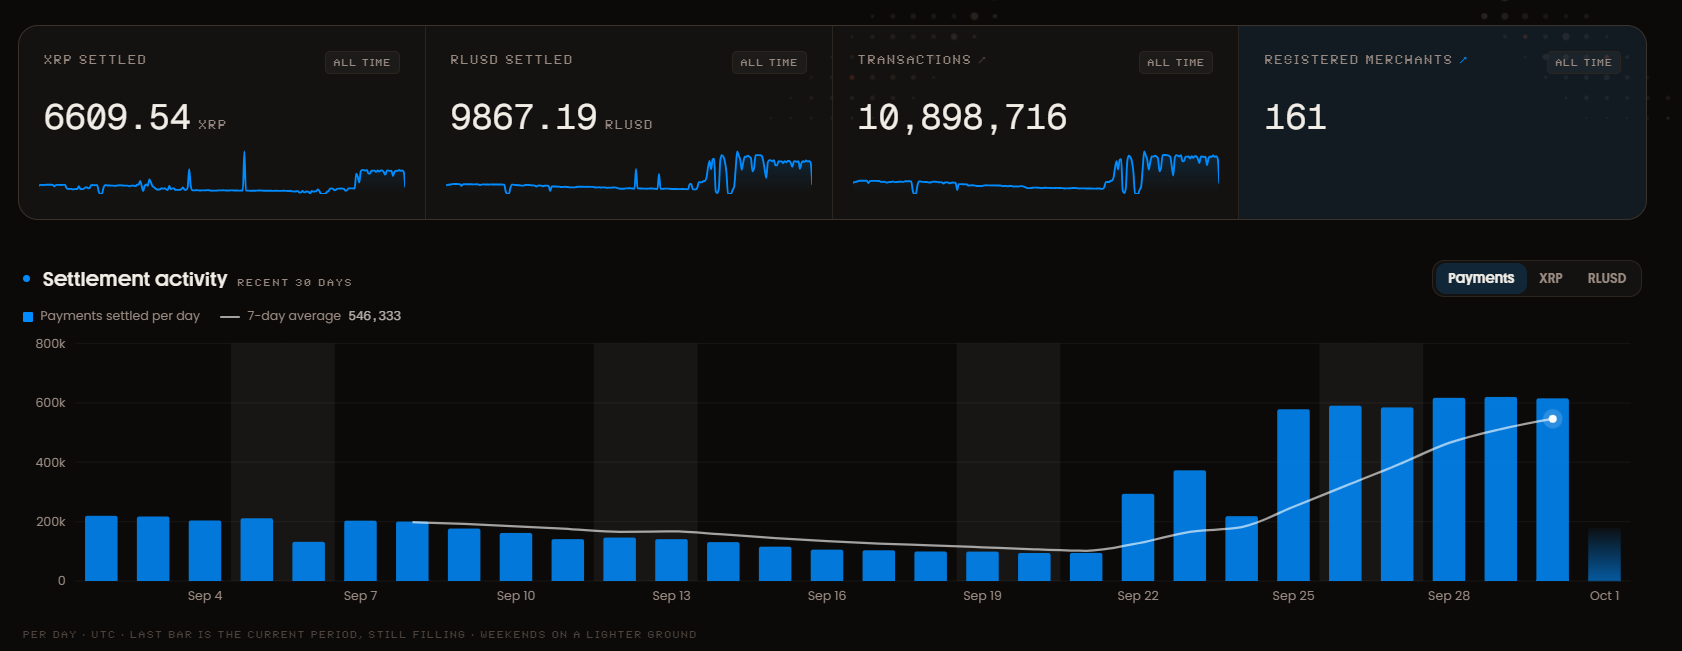Screen dimensions: 1682x651
Task: Click the Sep 16 bar in the chart
Action: 827,565
